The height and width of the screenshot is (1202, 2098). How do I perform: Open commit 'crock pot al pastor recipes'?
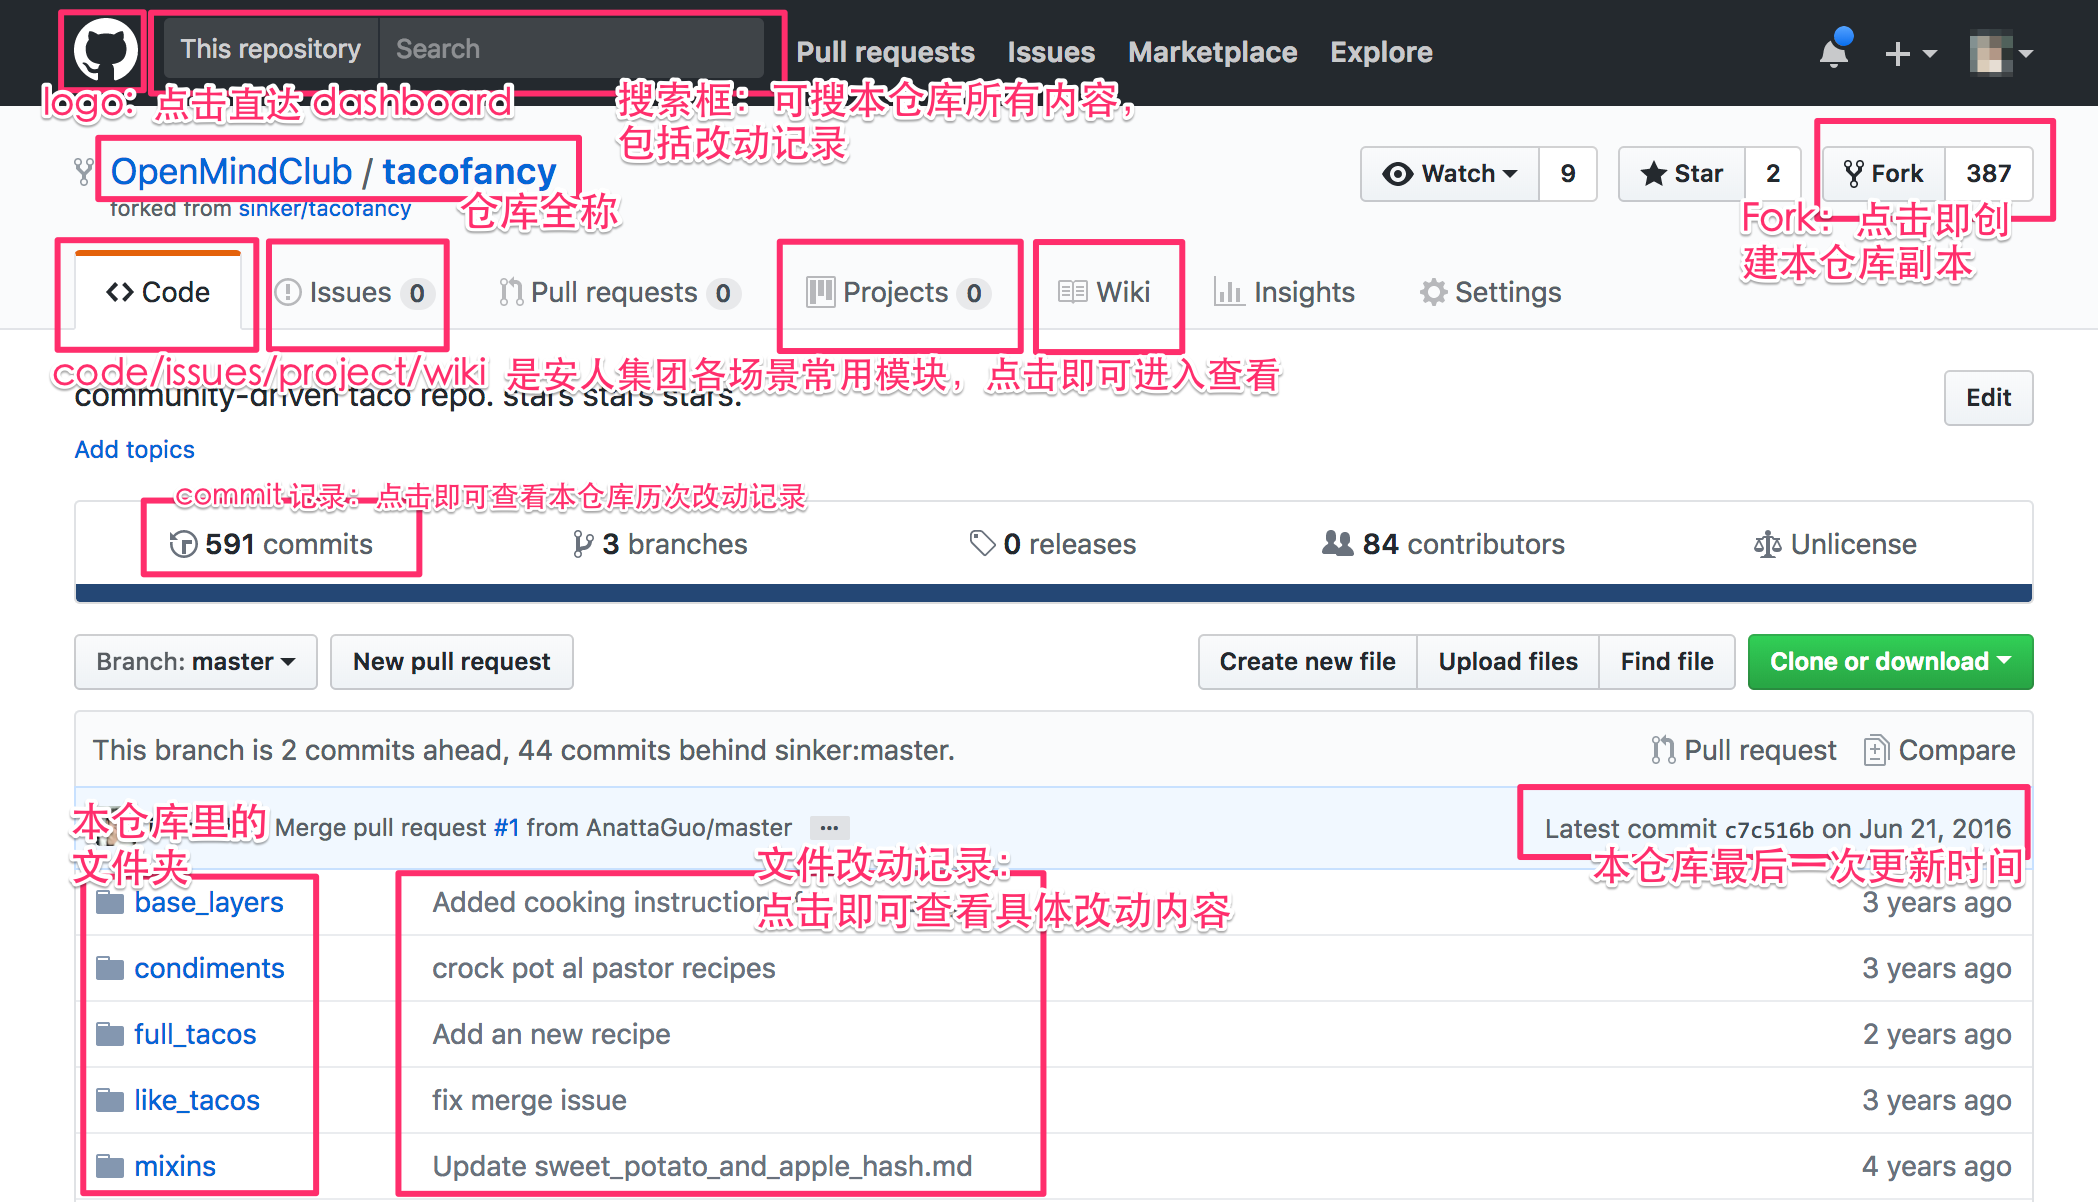(603, 969)
